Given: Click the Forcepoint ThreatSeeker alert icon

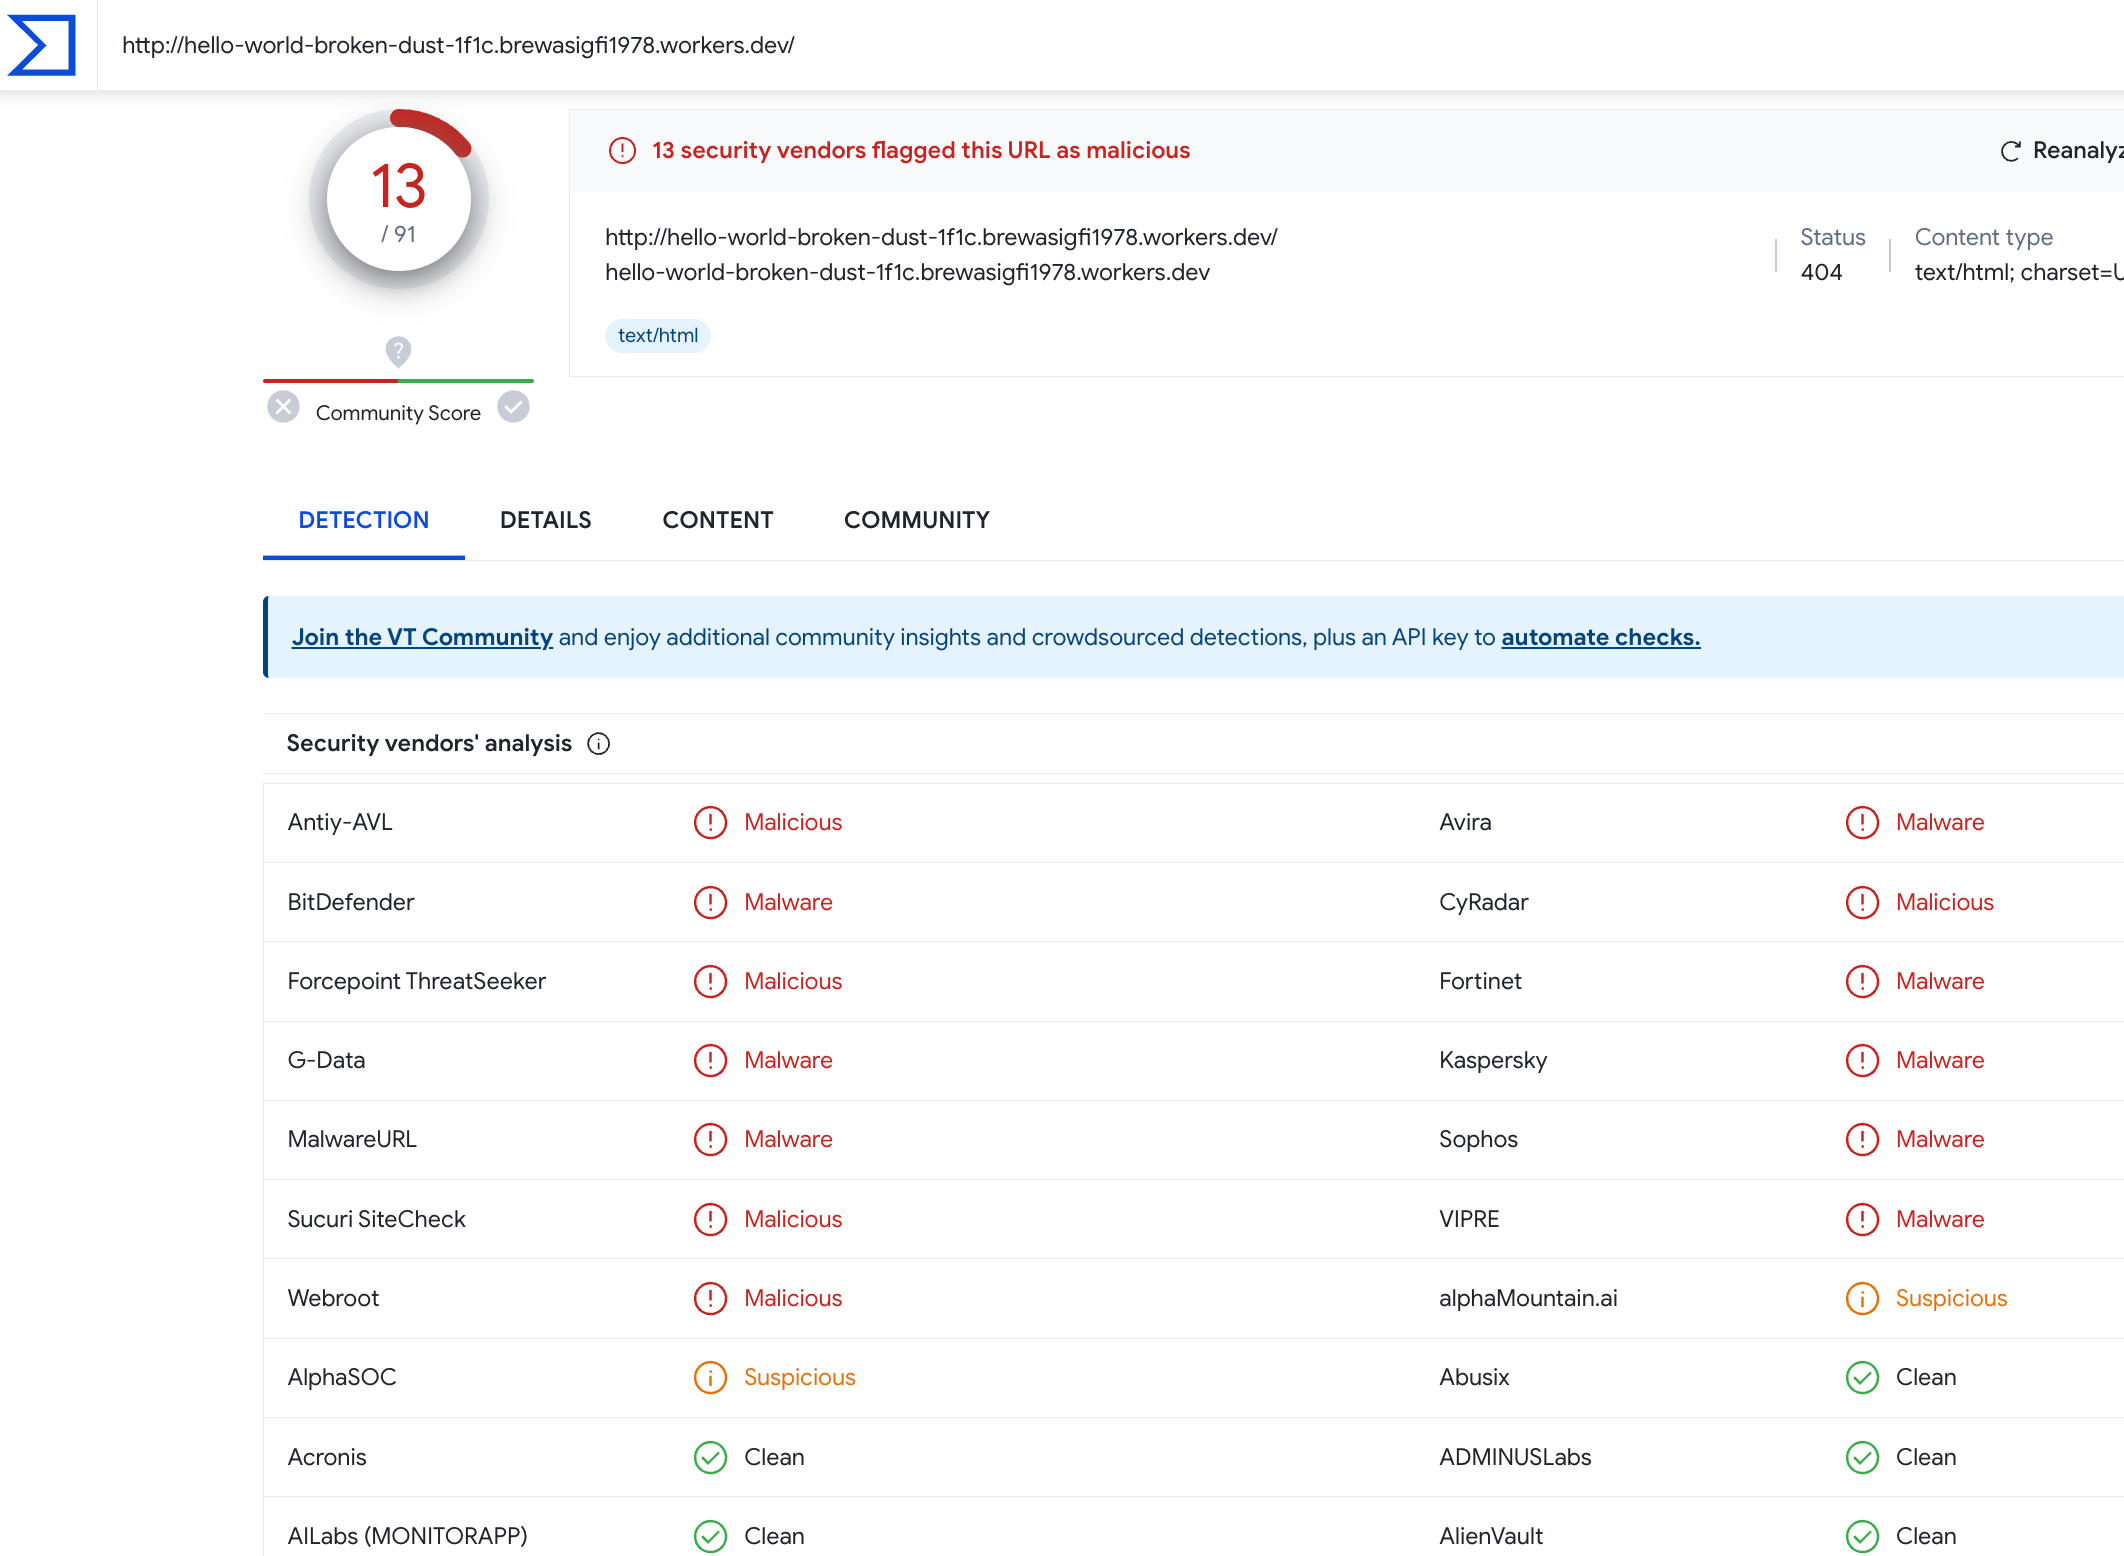Looking at the screenshot, I should (710, 981).
